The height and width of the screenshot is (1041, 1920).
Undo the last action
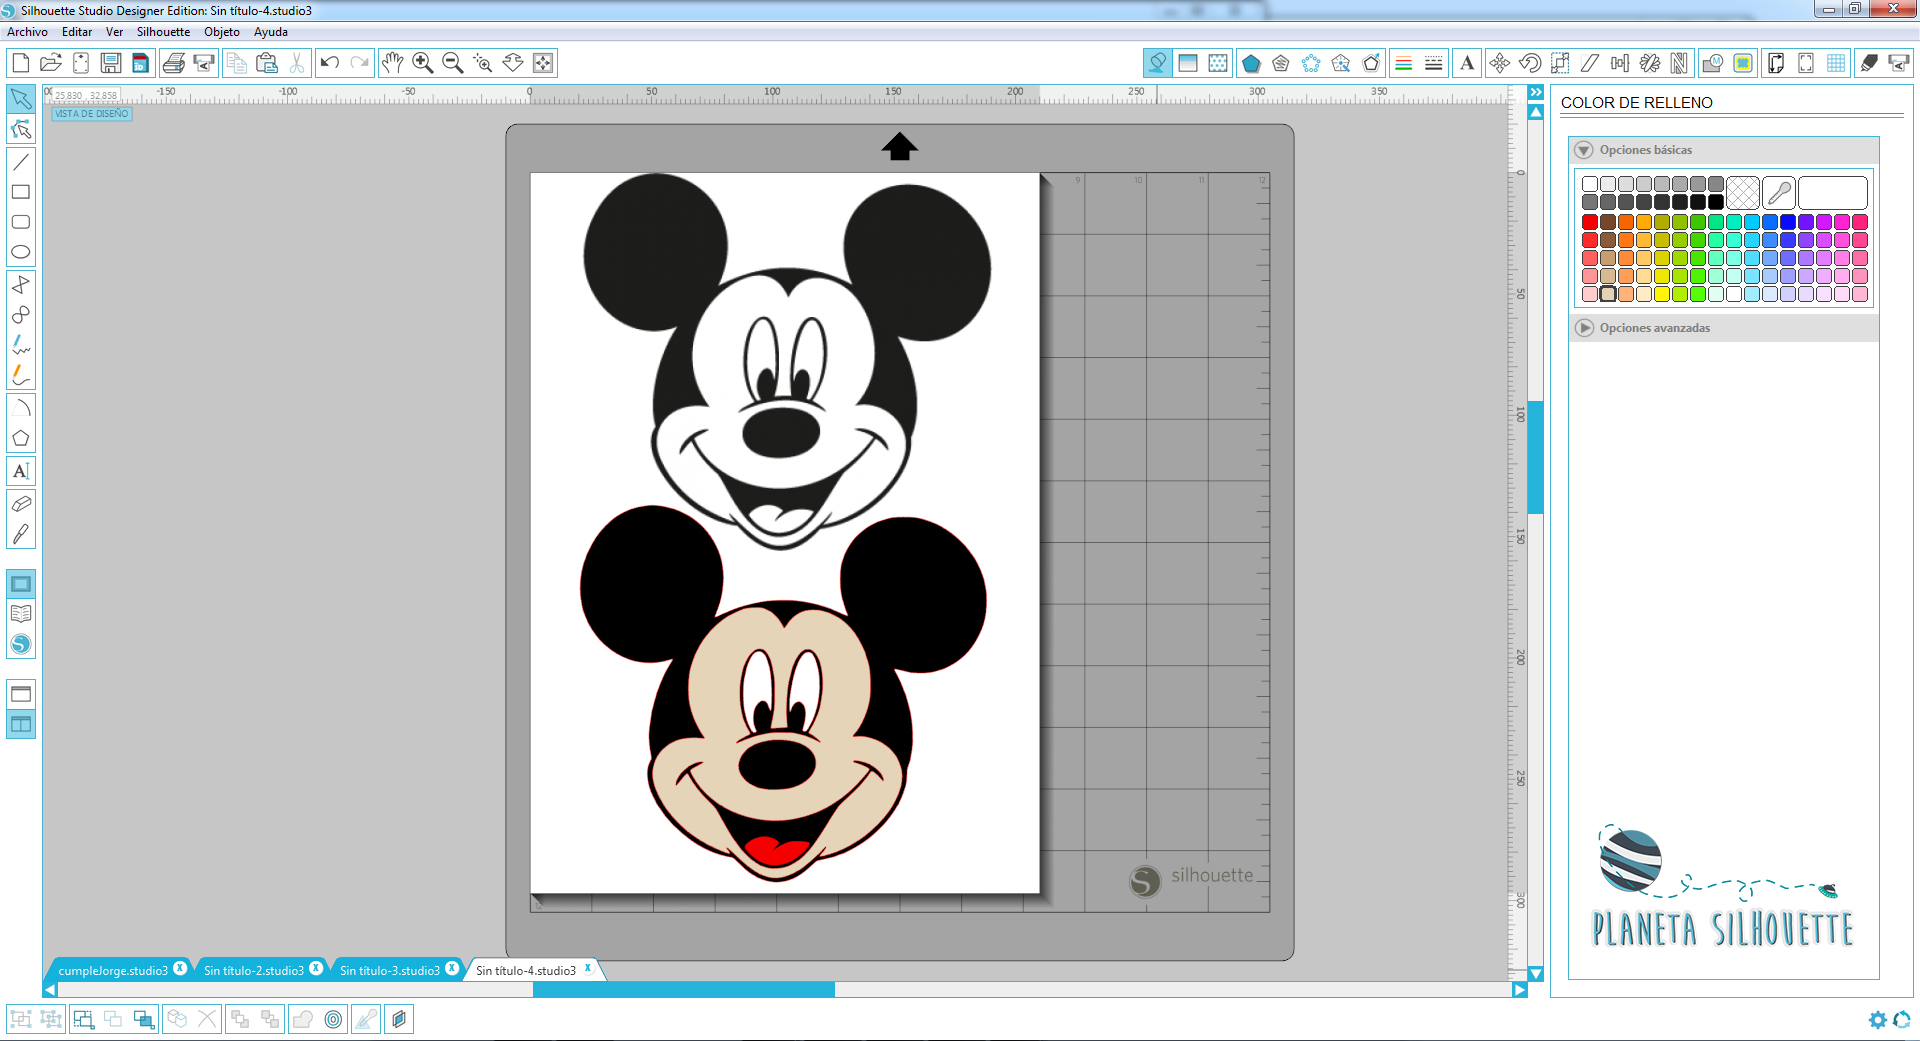pyautogui.click(x=329, y=63)
